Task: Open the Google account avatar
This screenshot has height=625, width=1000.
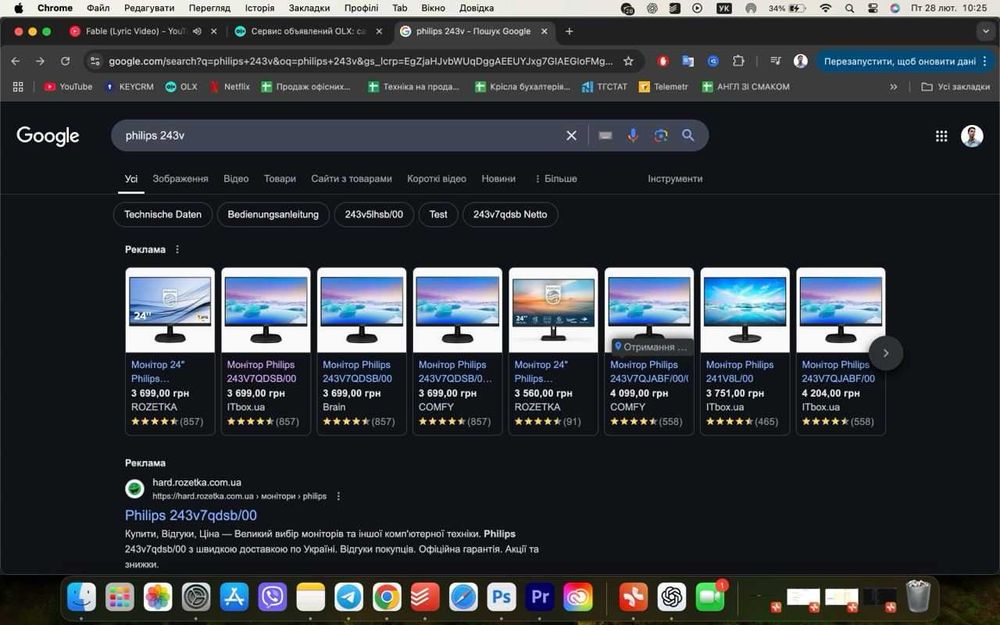Action: 972,136
